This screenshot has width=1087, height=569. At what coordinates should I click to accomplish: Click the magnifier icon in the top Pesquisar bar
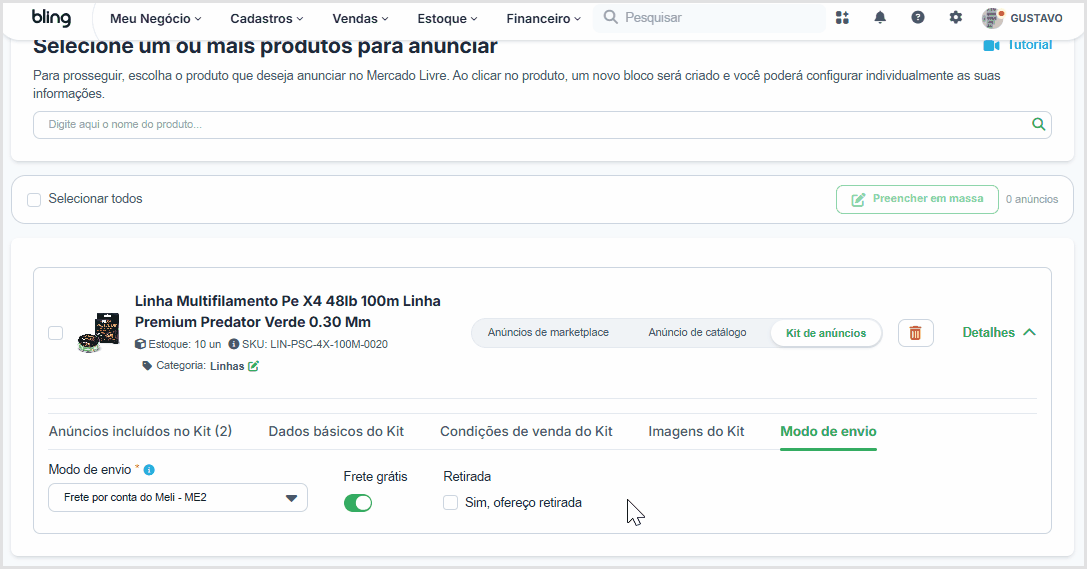pos(610,17)
